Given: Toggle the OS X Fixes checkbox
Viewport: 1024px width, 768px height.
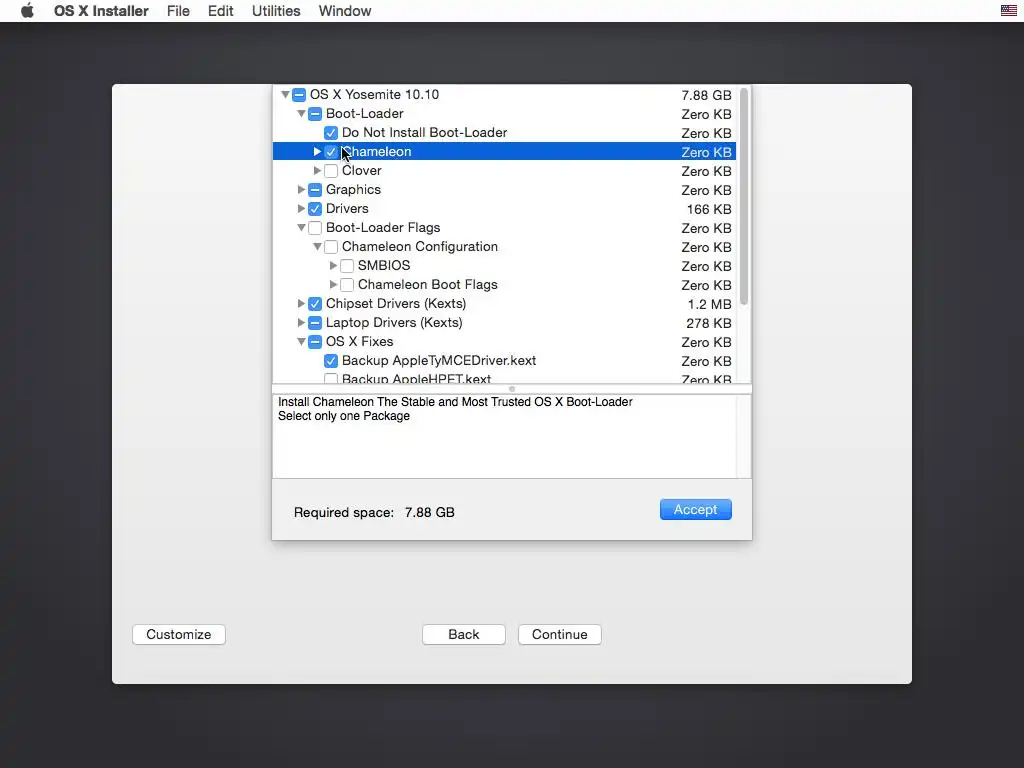Looking at the screenshot, I should [x=315, y=342].
